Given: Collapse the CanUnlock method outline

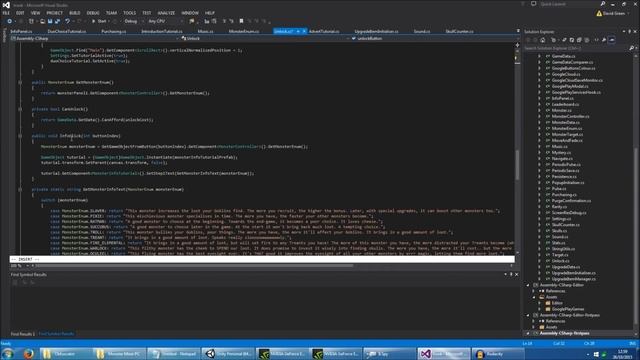Looking at the screenshot, I should pyautogui.click(x=20, y=109).
